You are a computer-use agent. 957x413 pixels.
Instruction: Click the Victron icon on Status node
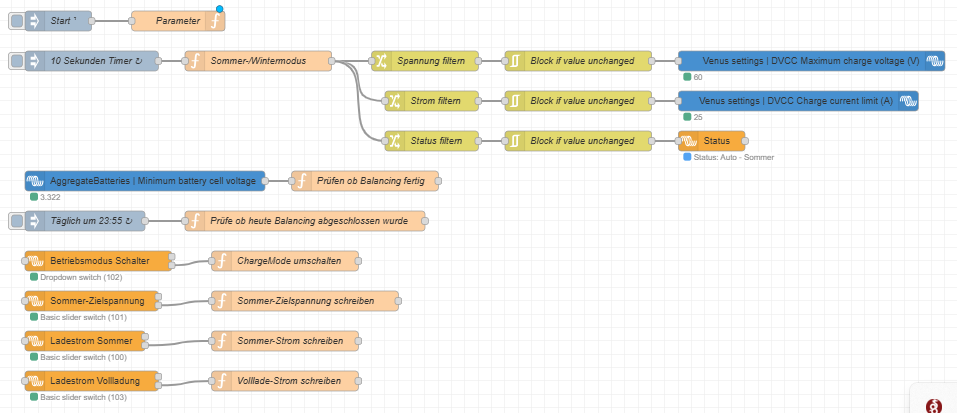click(688, 141)
